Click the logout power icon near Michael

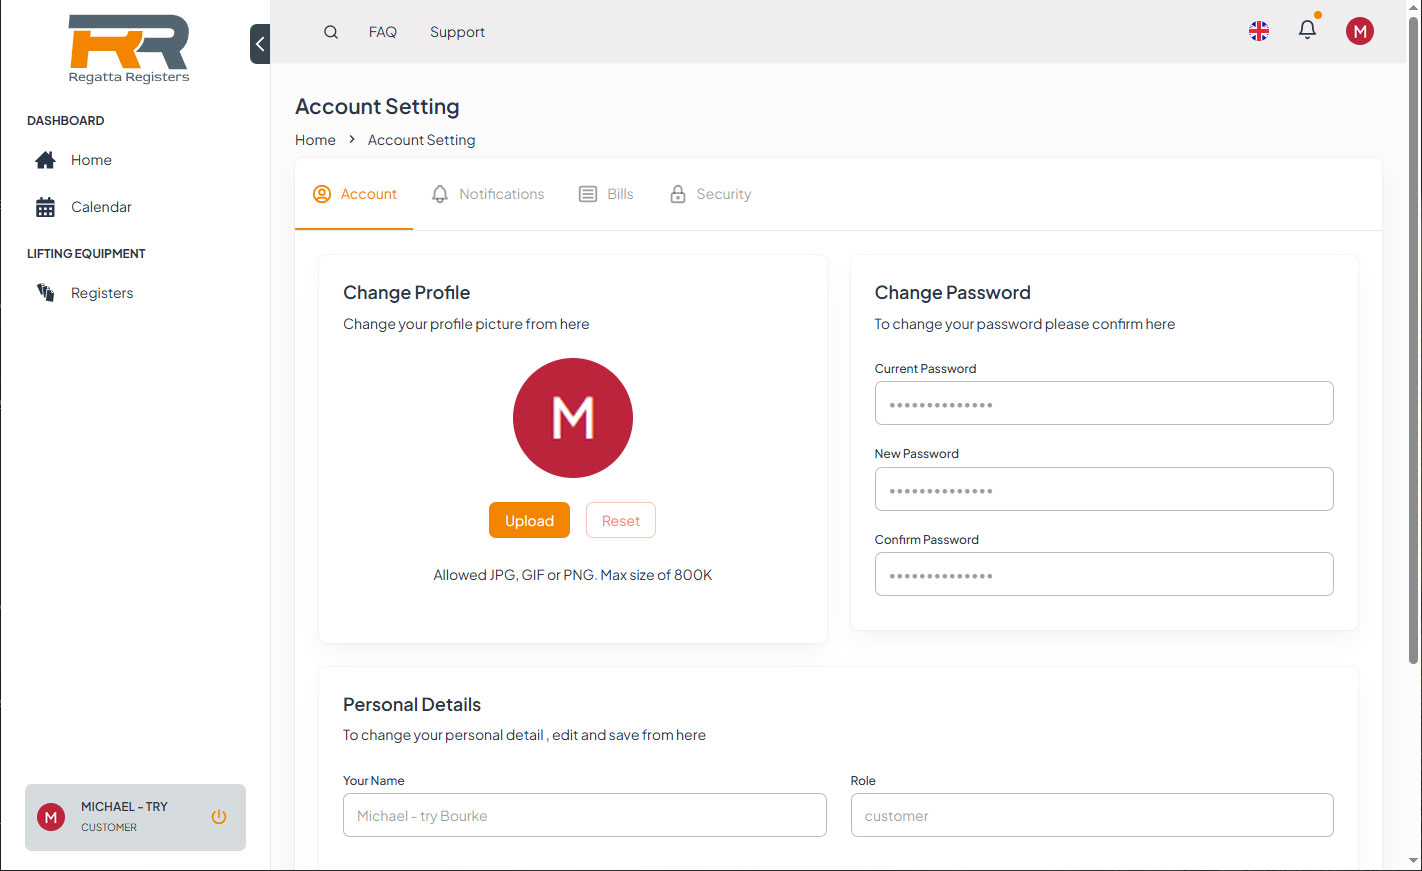pyautogui.click(x=218, y=816)
